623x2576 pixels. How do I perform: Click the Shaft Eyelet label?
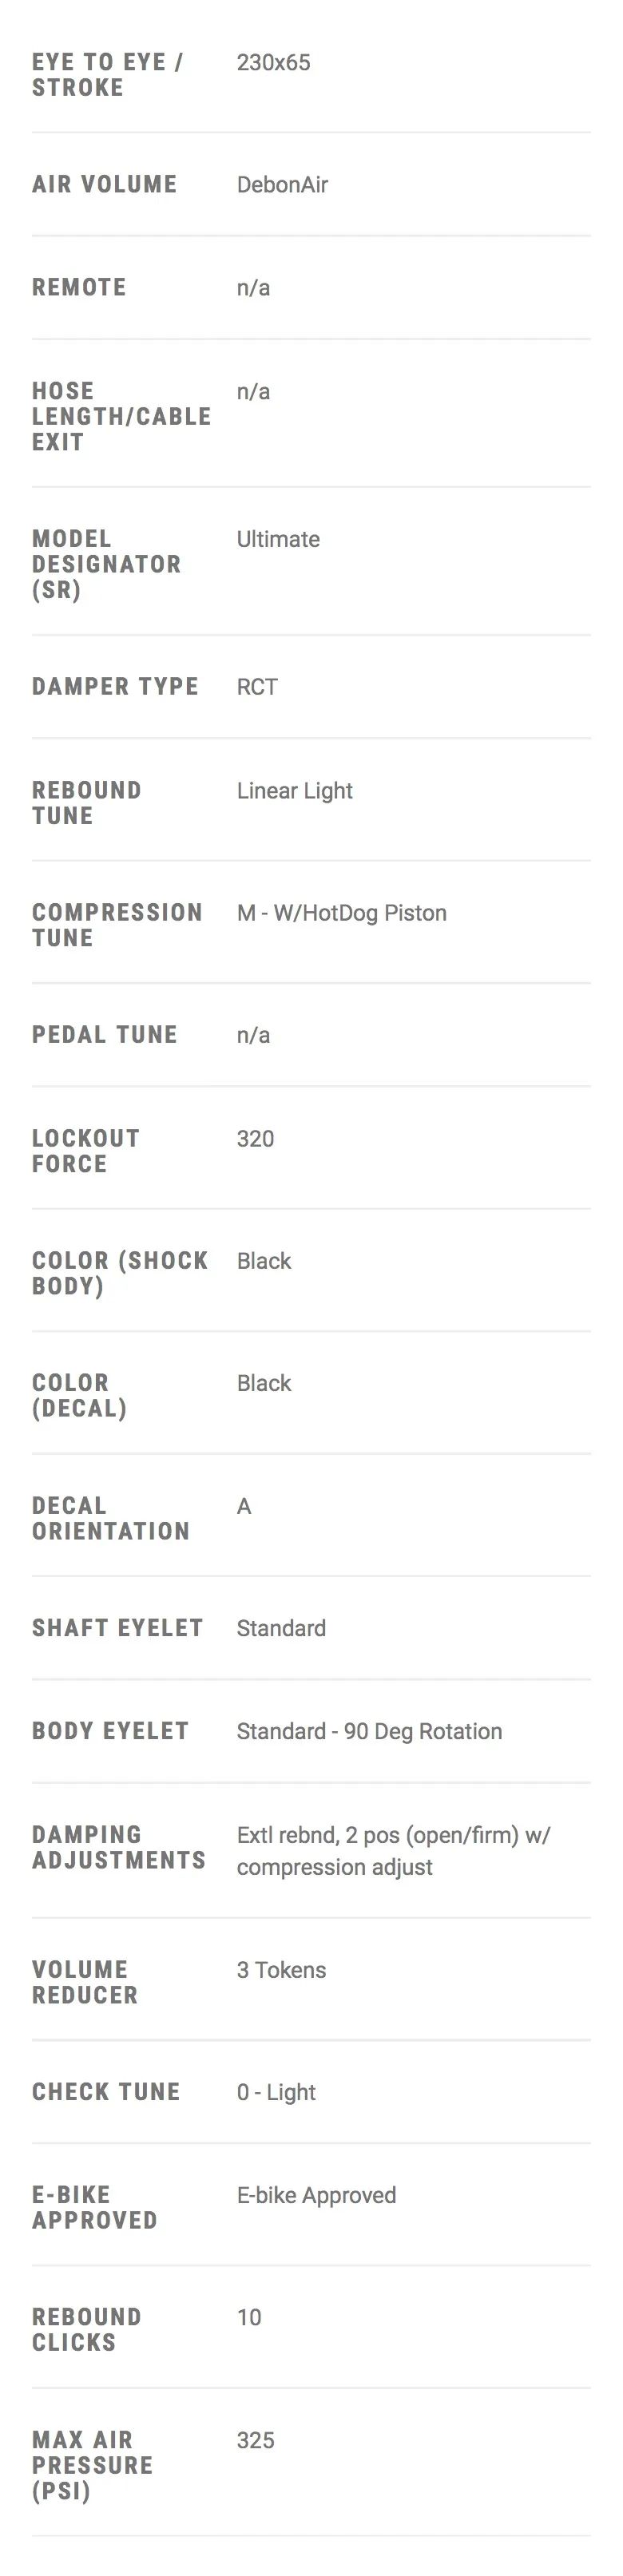pos(117,1628)
